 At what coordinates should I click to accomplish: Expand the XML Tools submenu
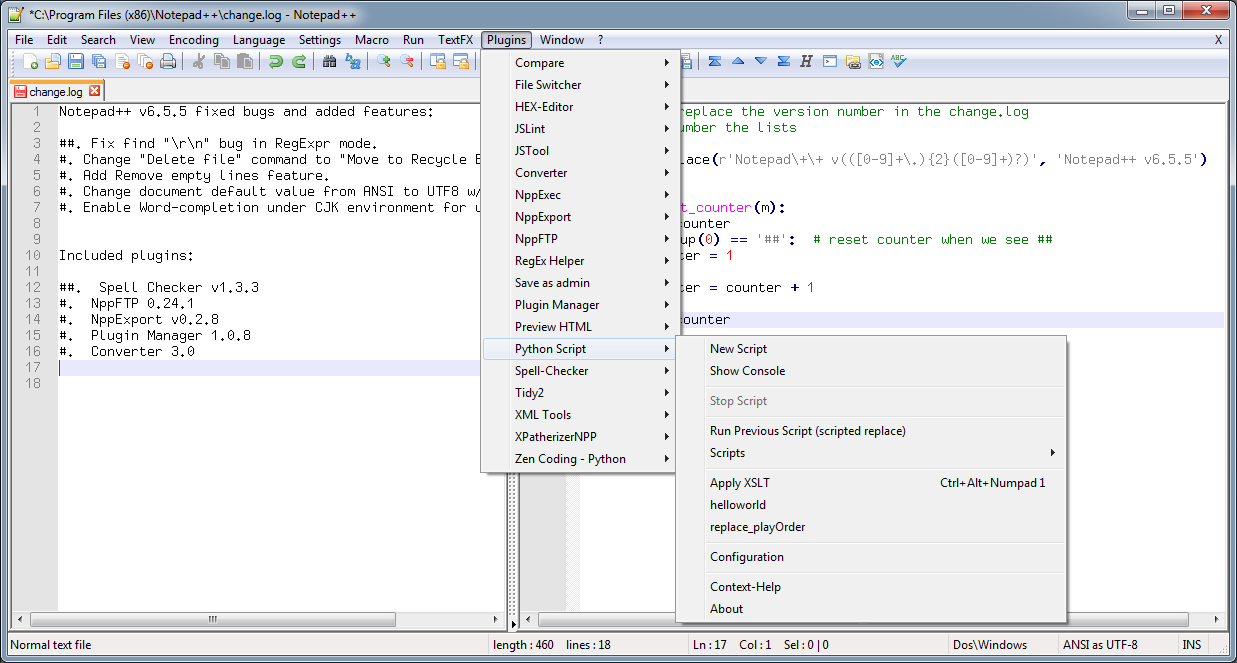pos(543,415)
